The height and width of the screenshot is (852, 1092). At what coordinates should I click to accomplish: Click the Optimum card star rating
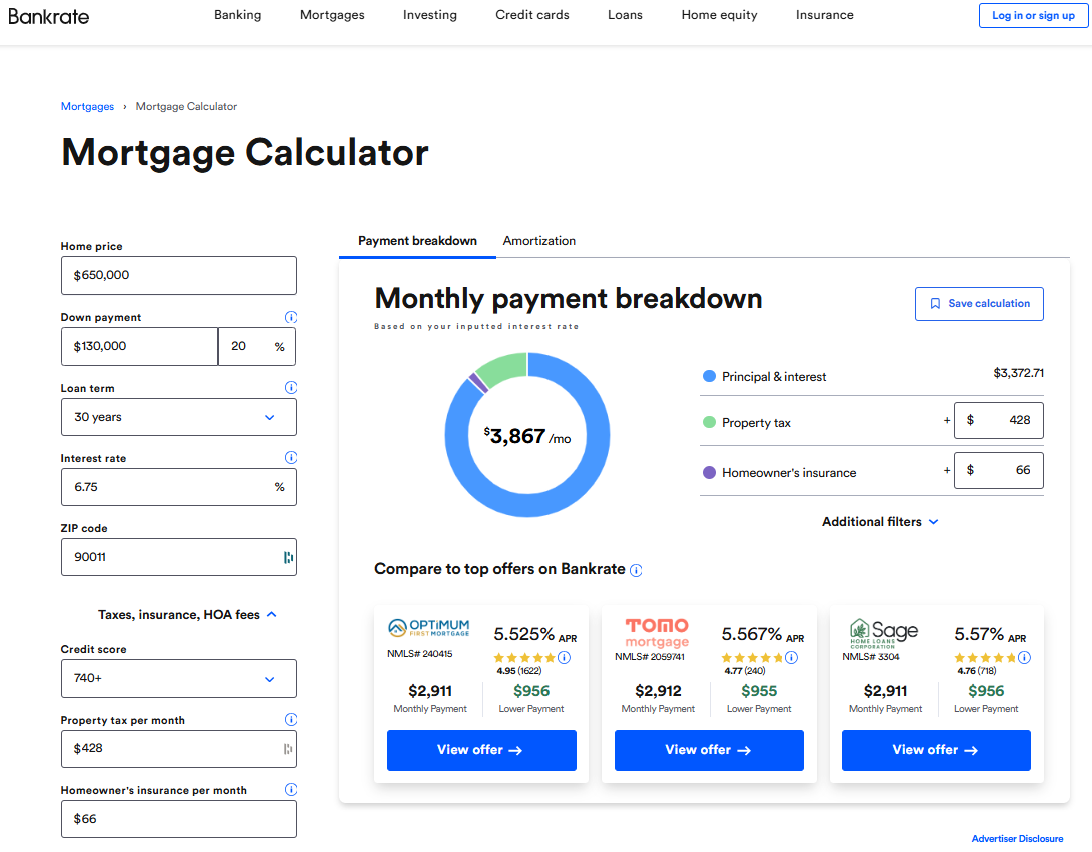pos(524,658)
